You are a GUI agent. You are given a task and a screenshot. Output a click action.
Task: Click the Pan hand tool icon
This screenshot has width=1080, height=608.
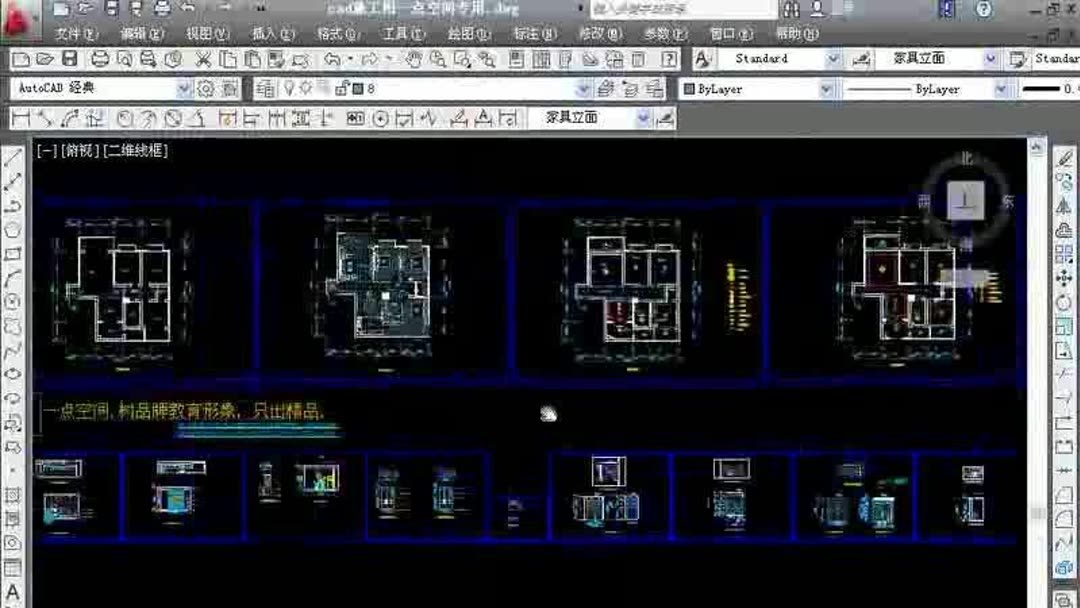412,61
